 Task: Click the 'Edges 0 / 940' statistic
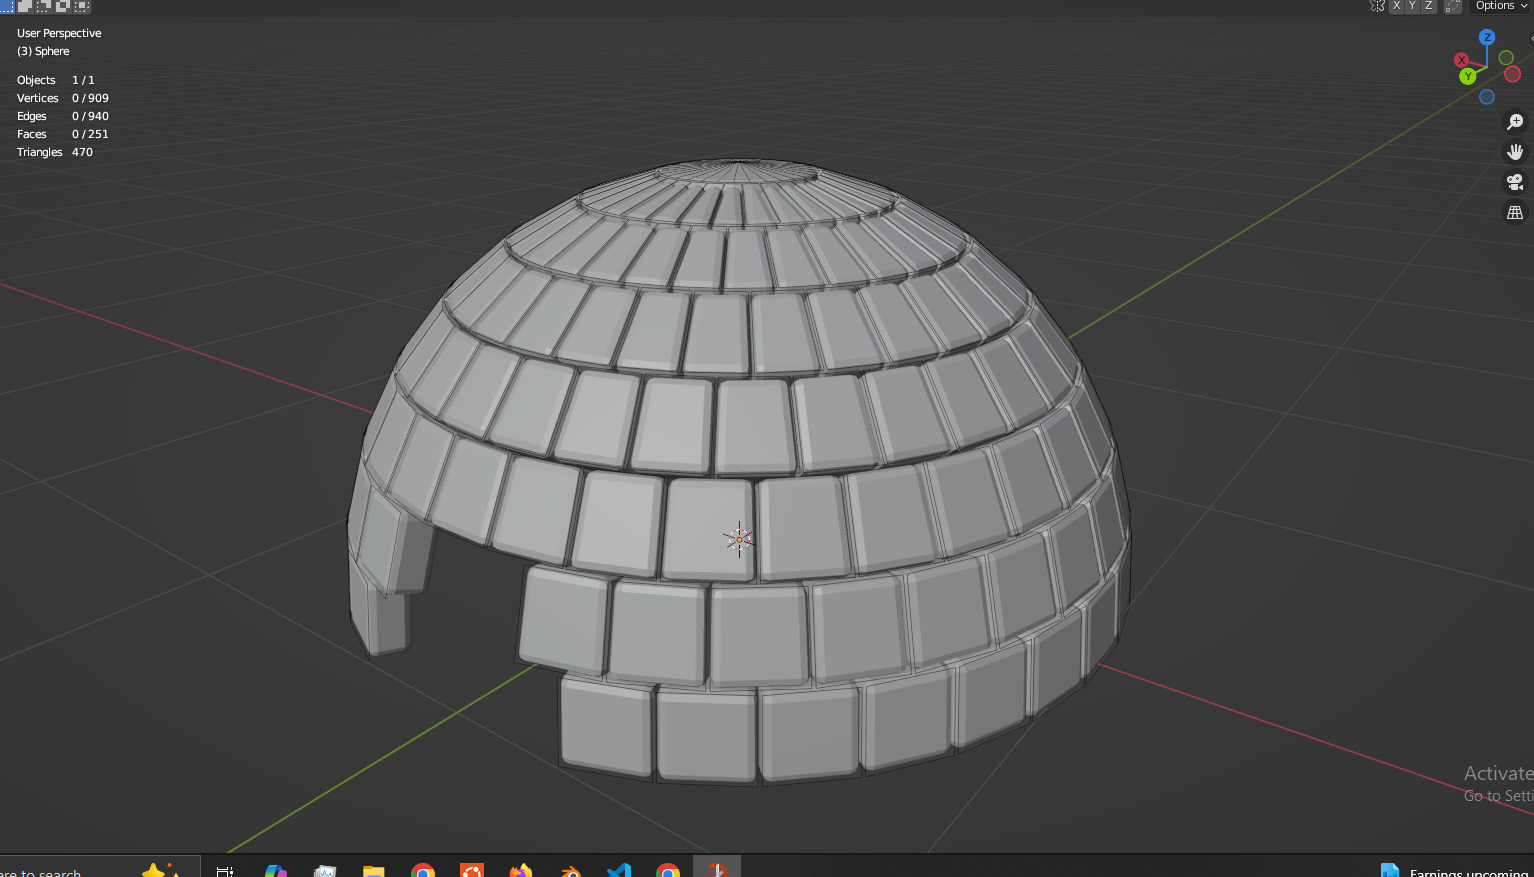click(x=63, y=116)
